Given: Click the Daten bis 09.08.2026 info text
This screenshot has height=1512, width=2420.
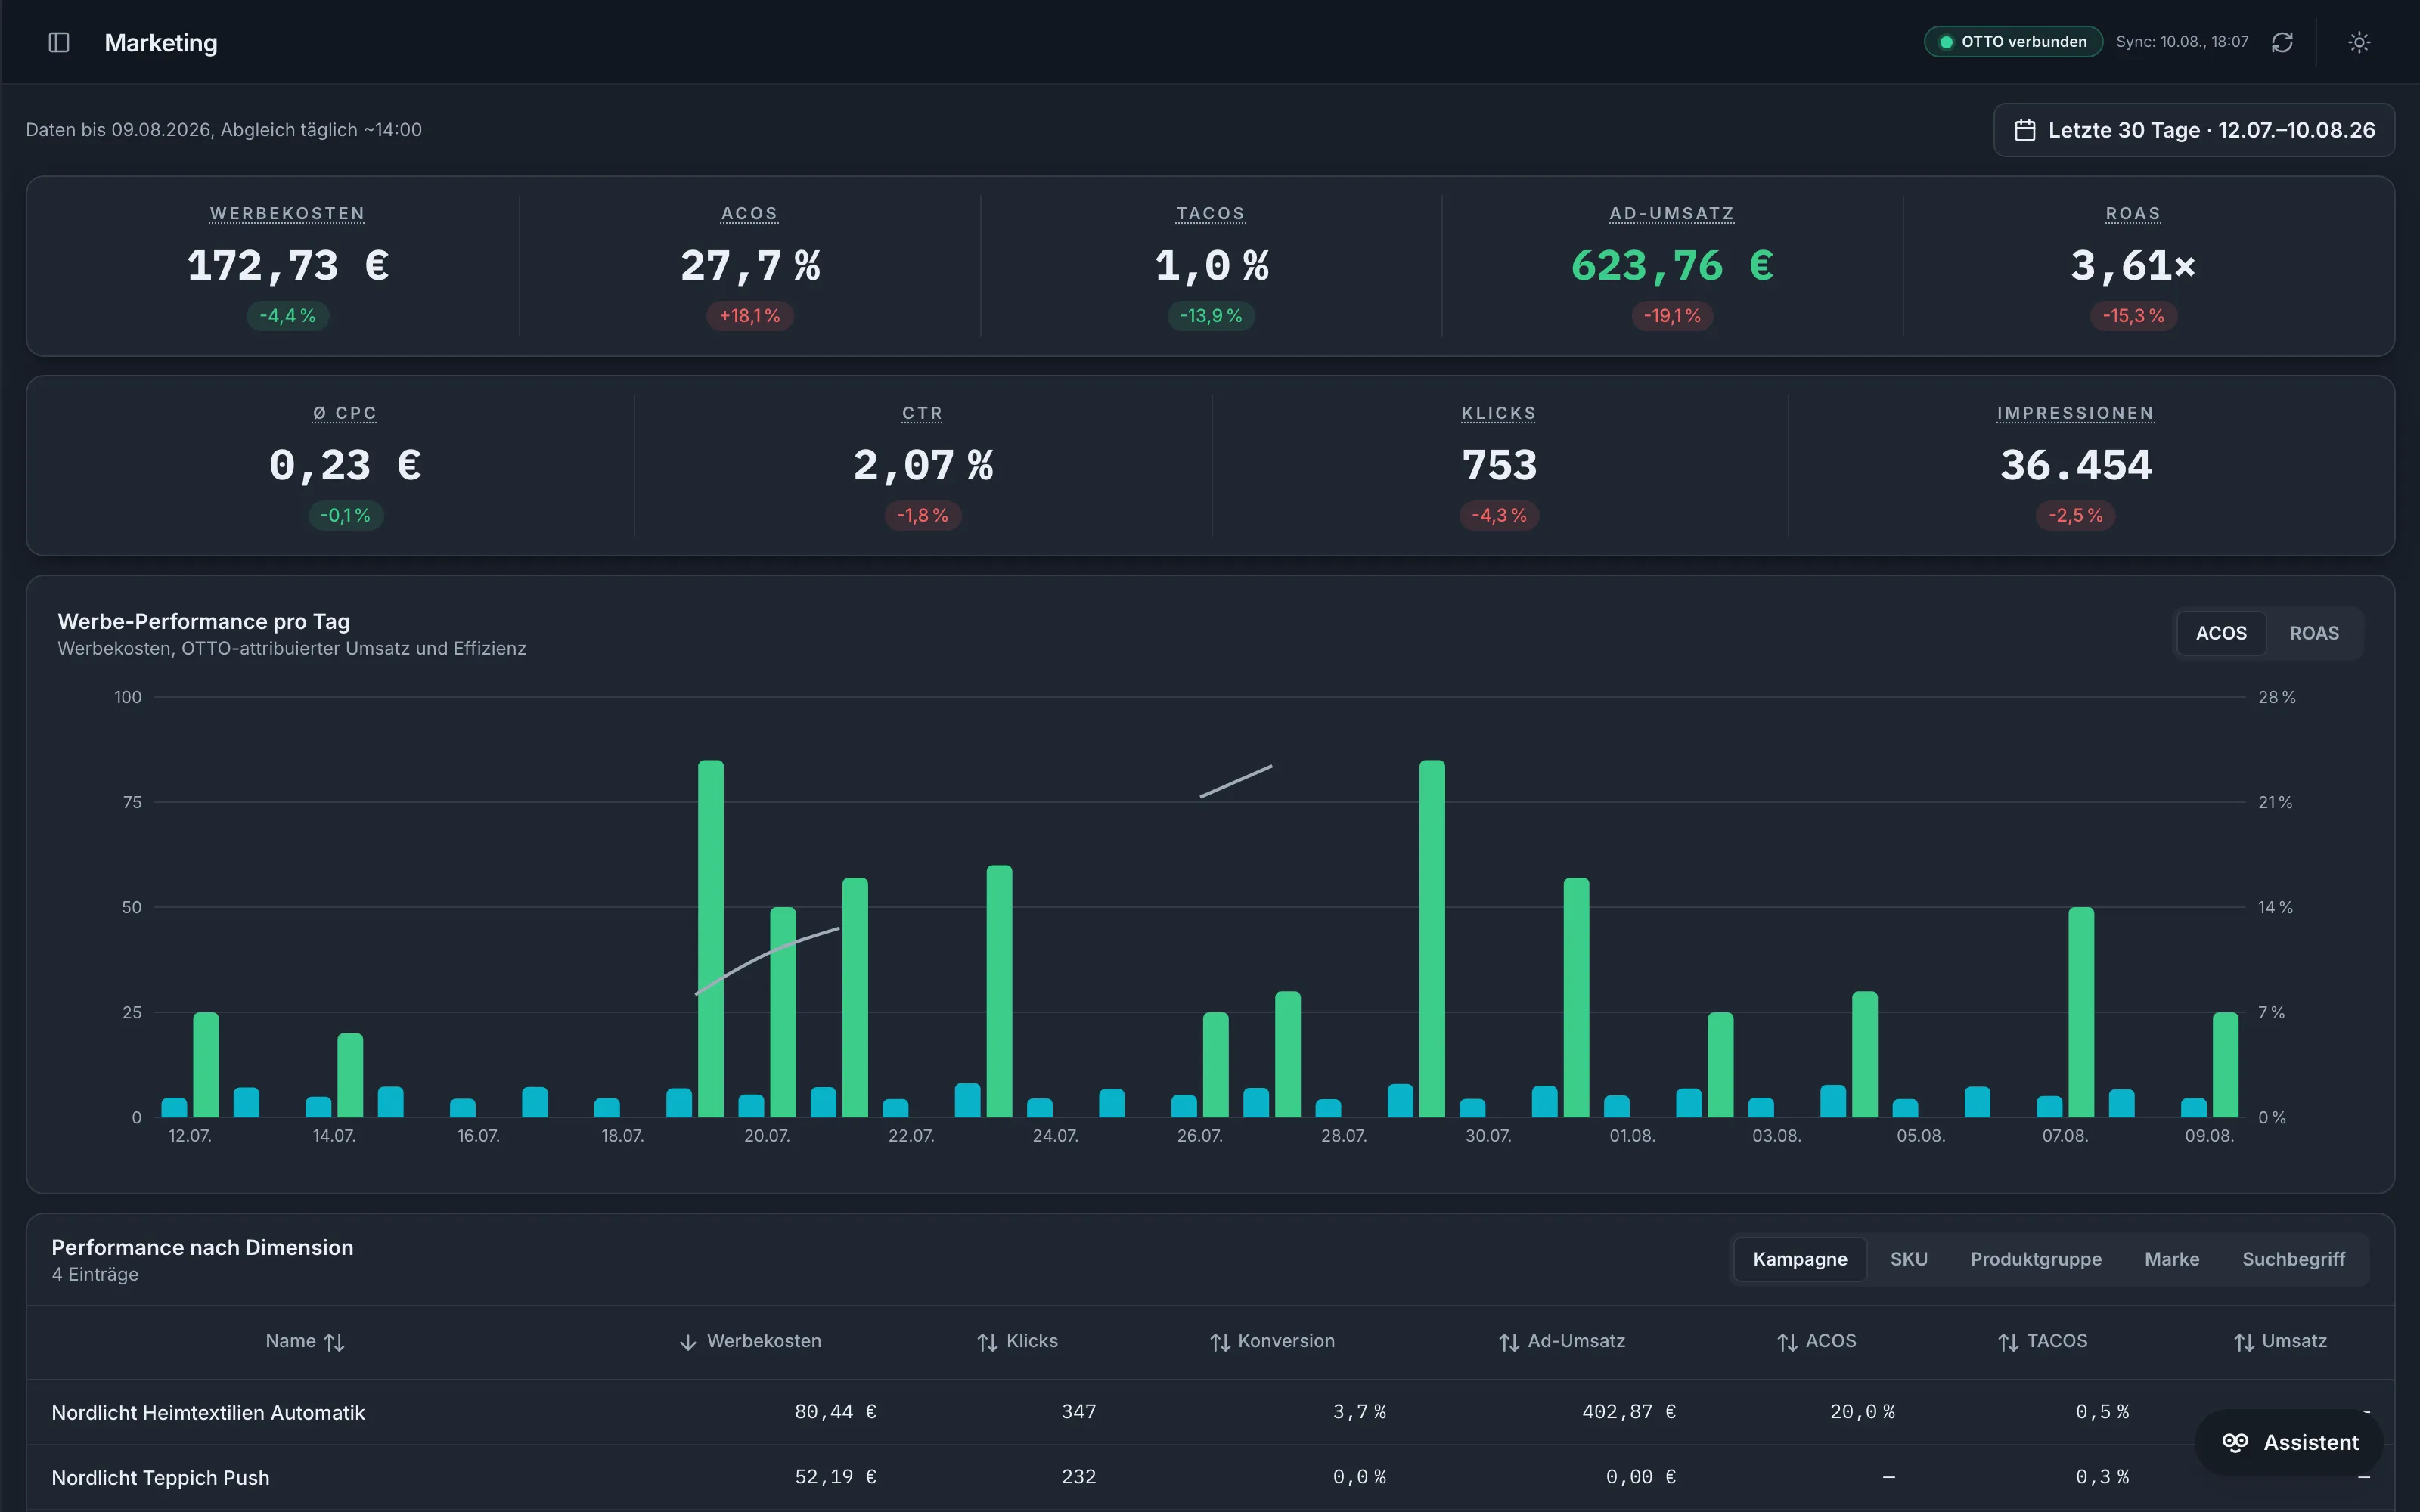Looking at the screenshot, I should 224,130.
